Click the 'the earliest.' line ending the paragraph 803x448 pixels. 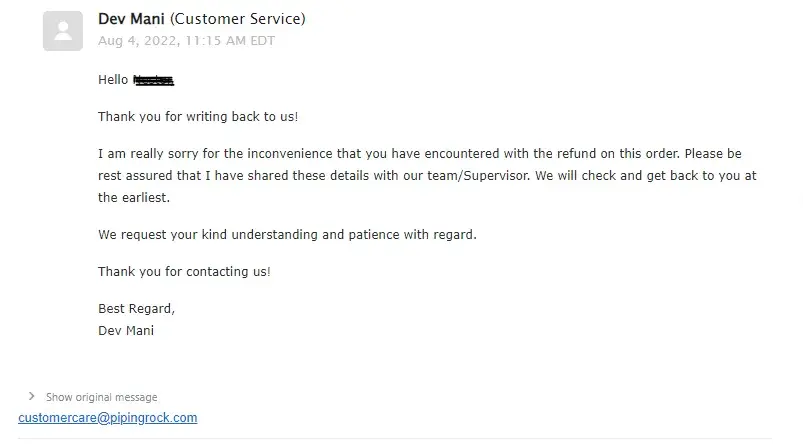(134, 197)
